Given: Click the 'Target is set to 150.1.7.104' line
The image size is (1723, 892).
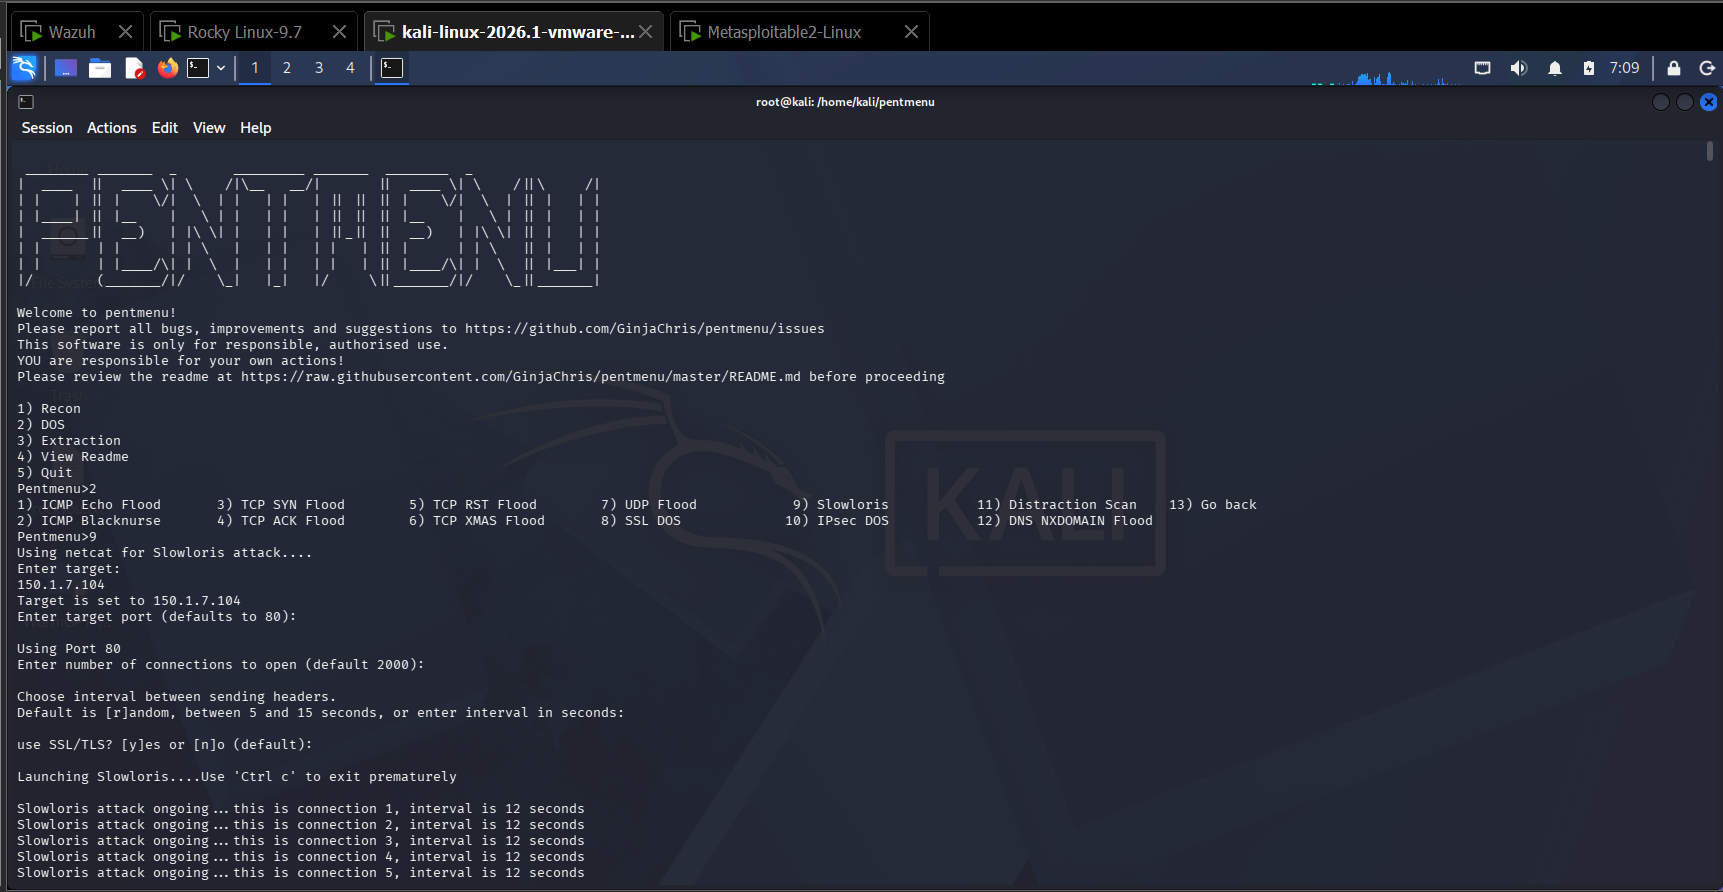Looking at the screenshot, I should pyautogui.click(x=129, y=601).
